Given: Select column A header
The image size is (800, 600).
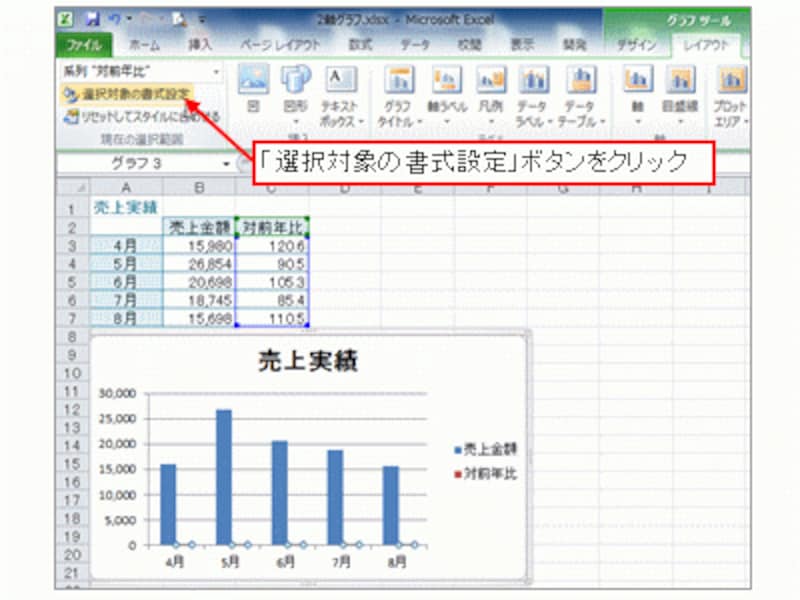Looking at the screenshot, I should [x=126, y=188].
